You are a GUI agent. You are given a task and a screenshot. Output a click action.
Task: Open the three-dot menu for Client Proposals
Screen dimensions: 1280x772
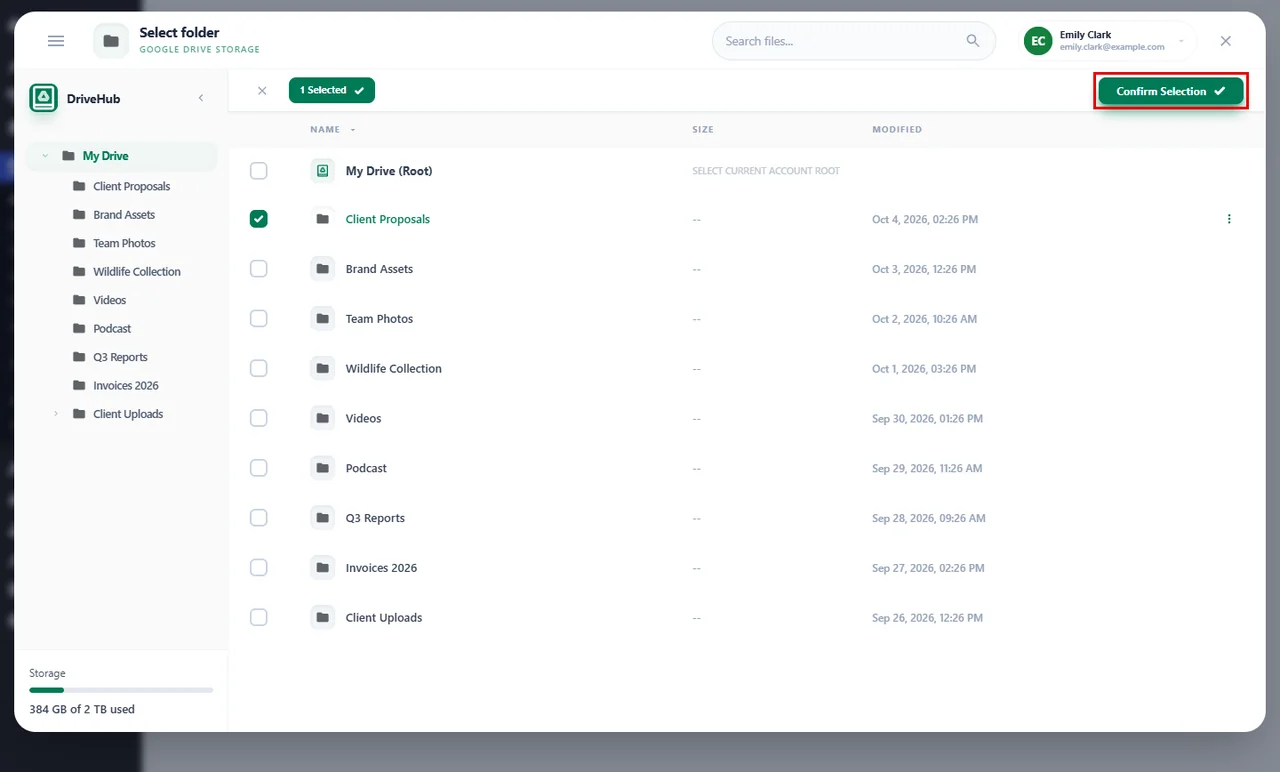point(1229,219)
